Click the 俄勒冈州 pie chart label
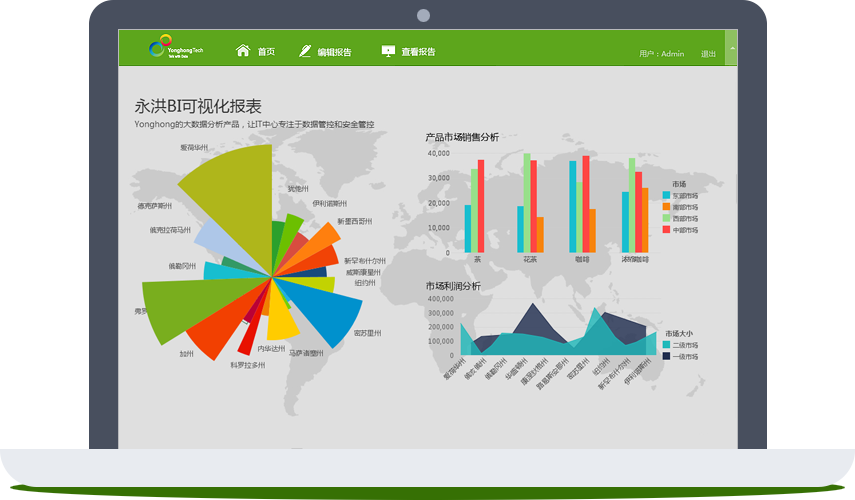The height and width of the screenshot is (500, 855). [182, 266]
